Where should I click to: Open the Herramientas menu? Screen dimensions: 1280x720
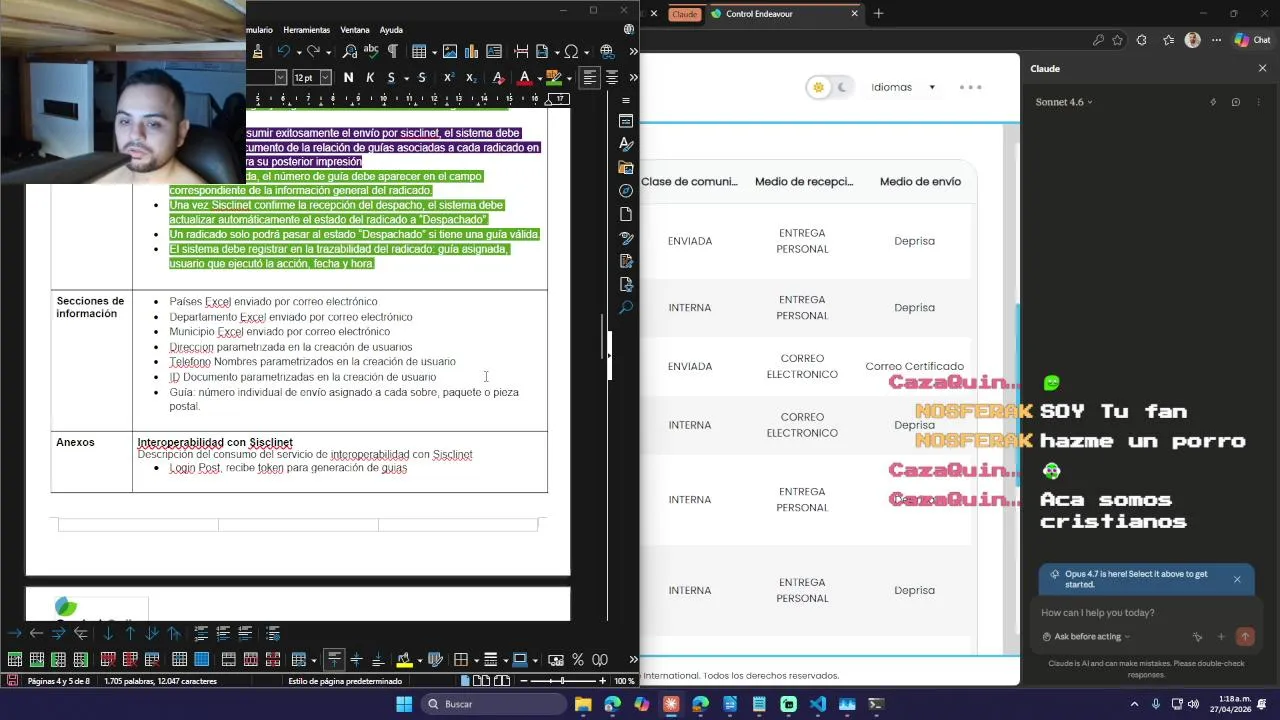point(306,30)
